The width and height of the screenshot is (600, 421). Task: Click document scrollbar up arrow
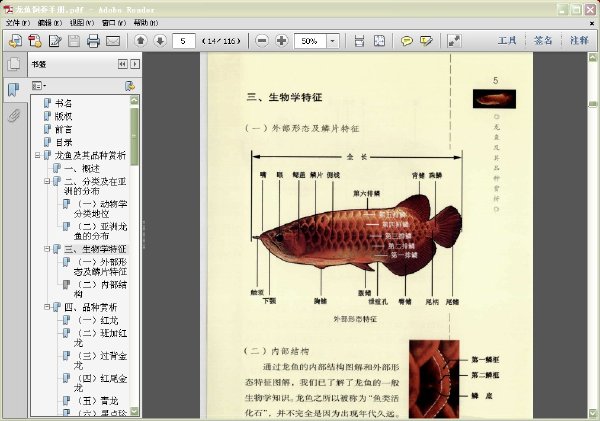pyautogui.click(x=592, y=58)
